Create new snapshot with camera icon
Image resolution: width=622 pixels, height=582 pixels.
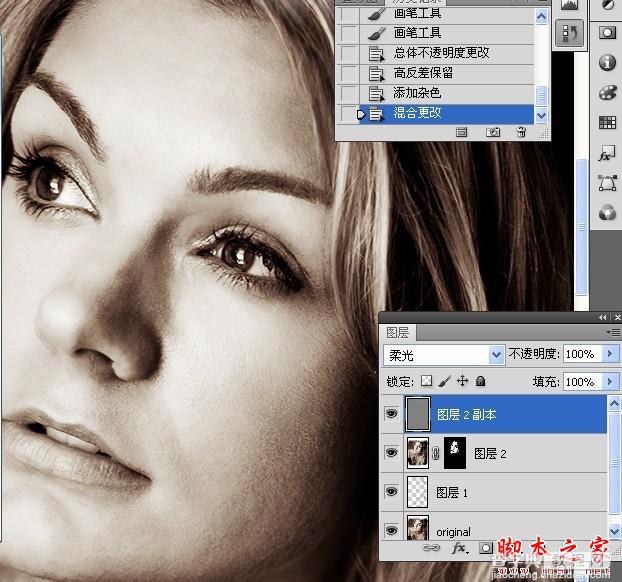(493, 132)
